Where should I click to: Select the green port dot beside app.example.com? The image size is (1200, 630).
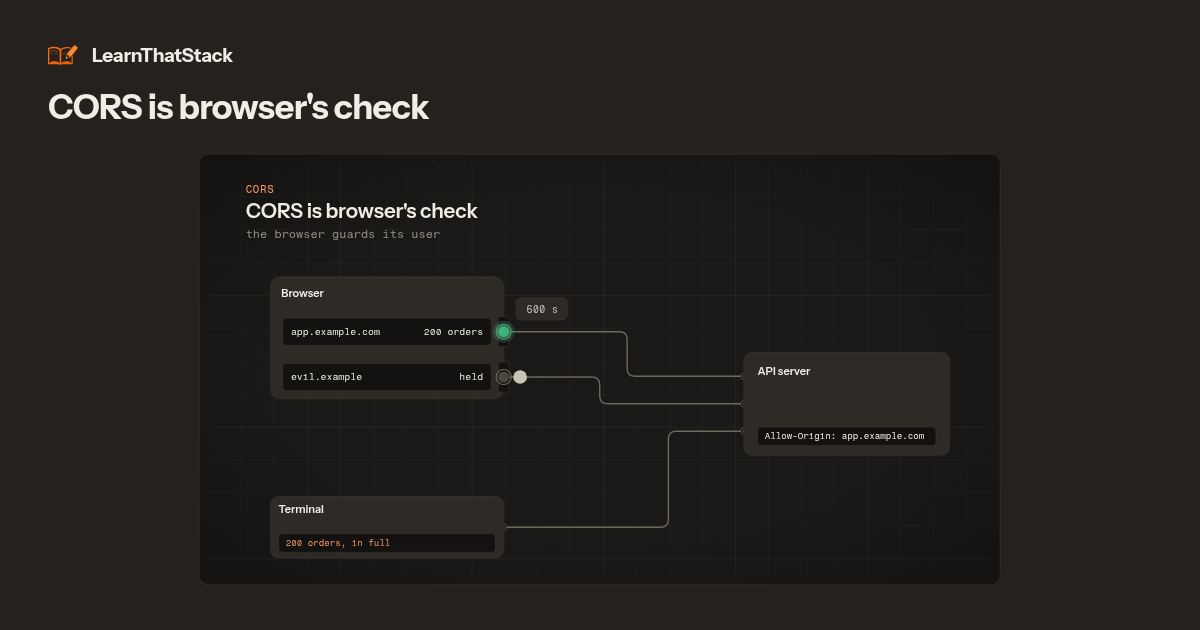(x=504, y=331)
